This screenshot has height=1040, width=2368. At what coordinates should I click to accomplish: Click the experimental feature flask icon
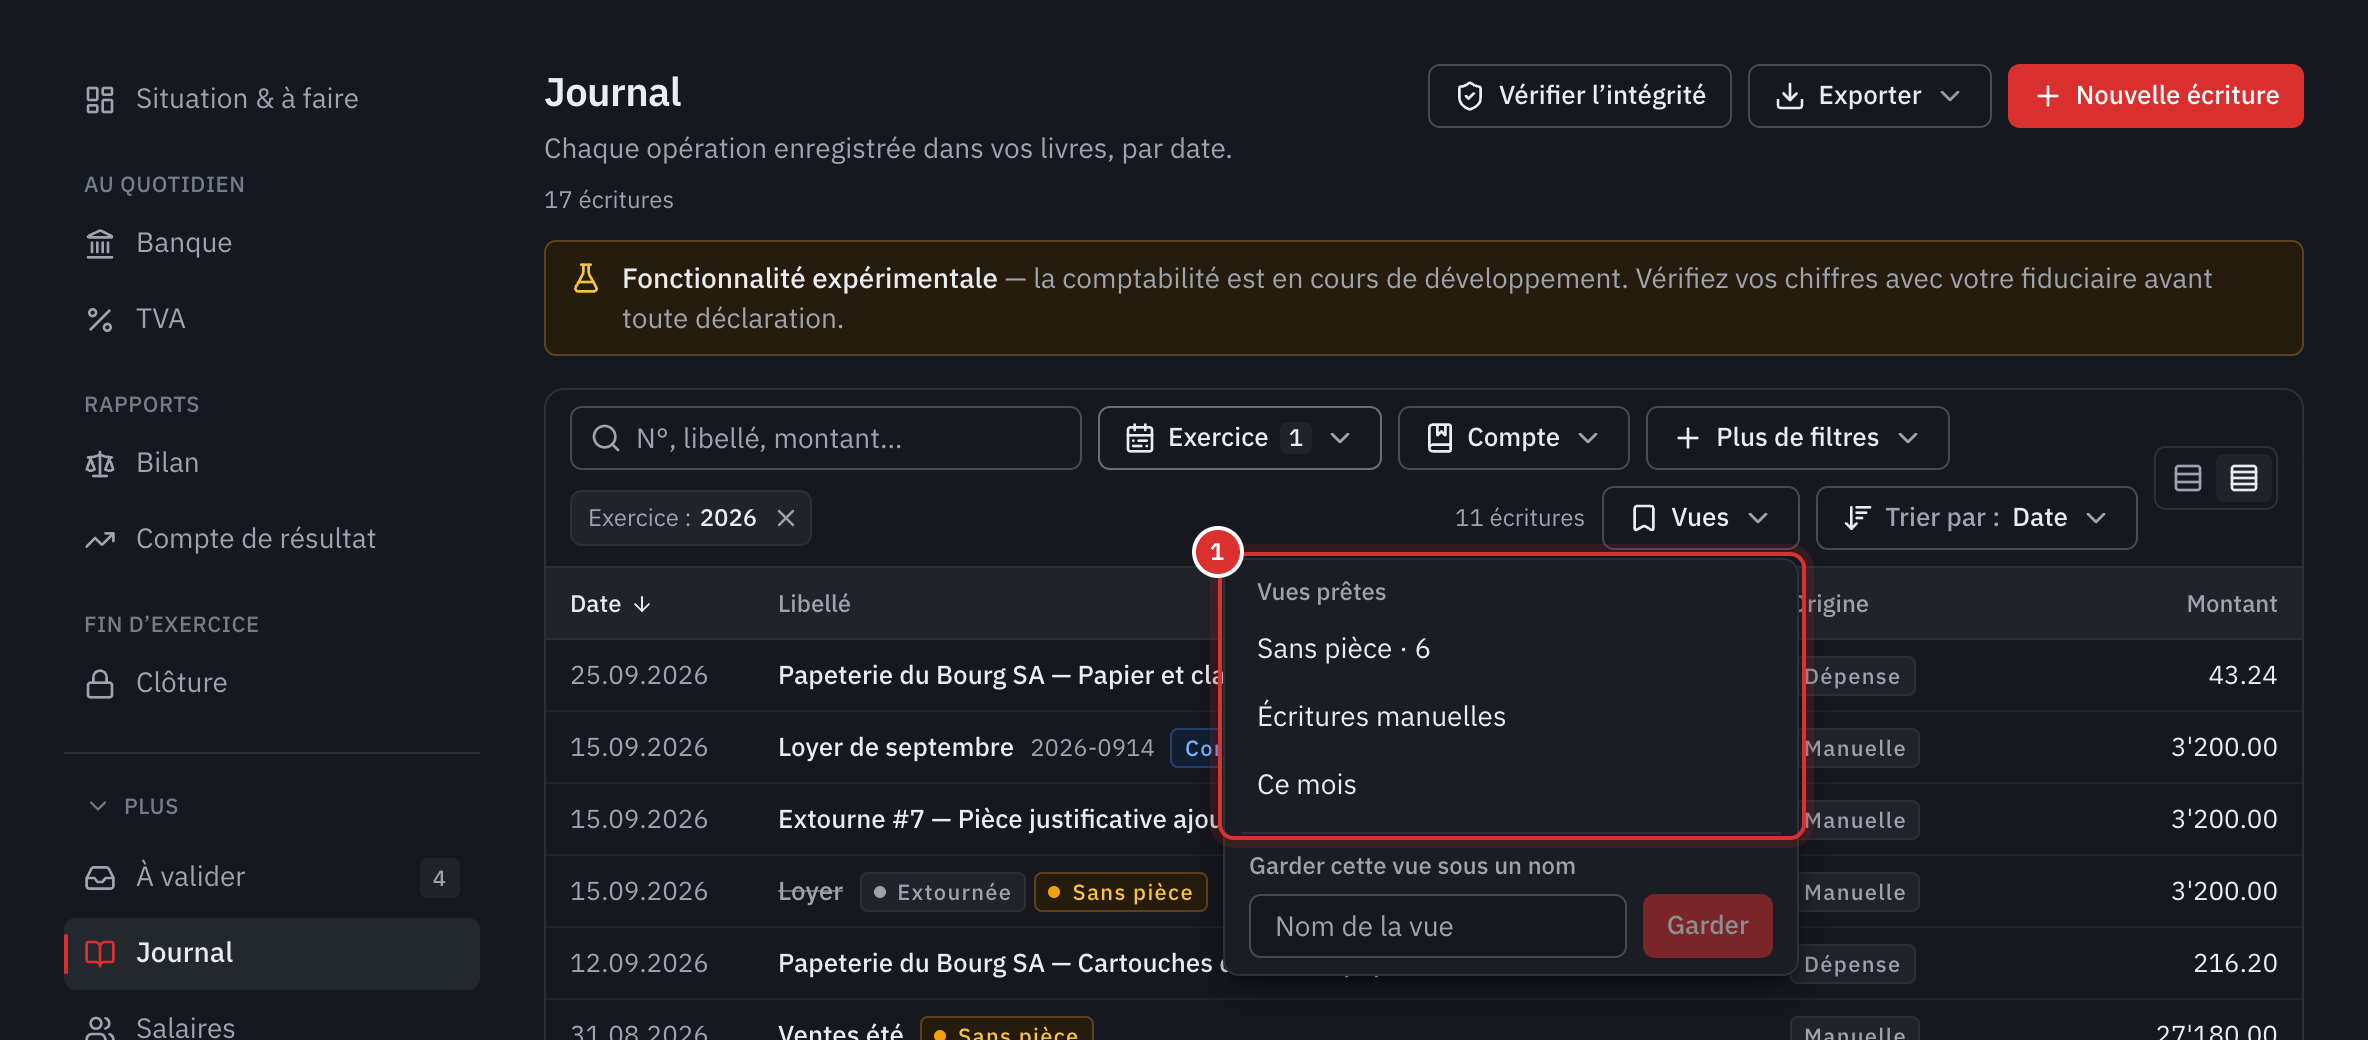click(586, 278)
